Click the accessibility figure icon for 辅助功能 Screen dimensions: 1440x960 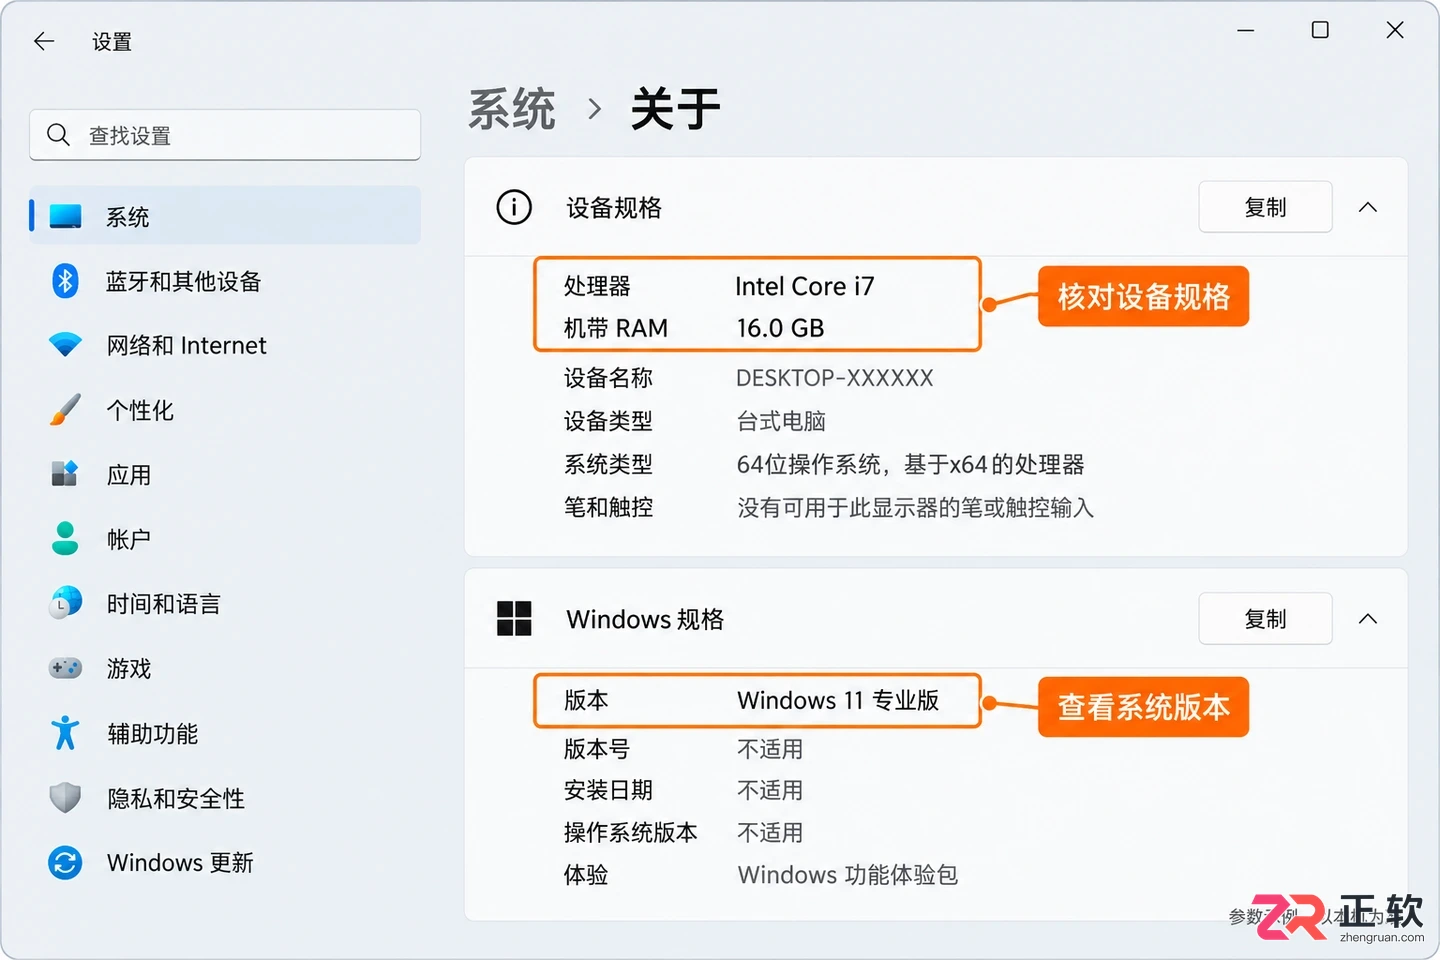click(x=66, y=733)
